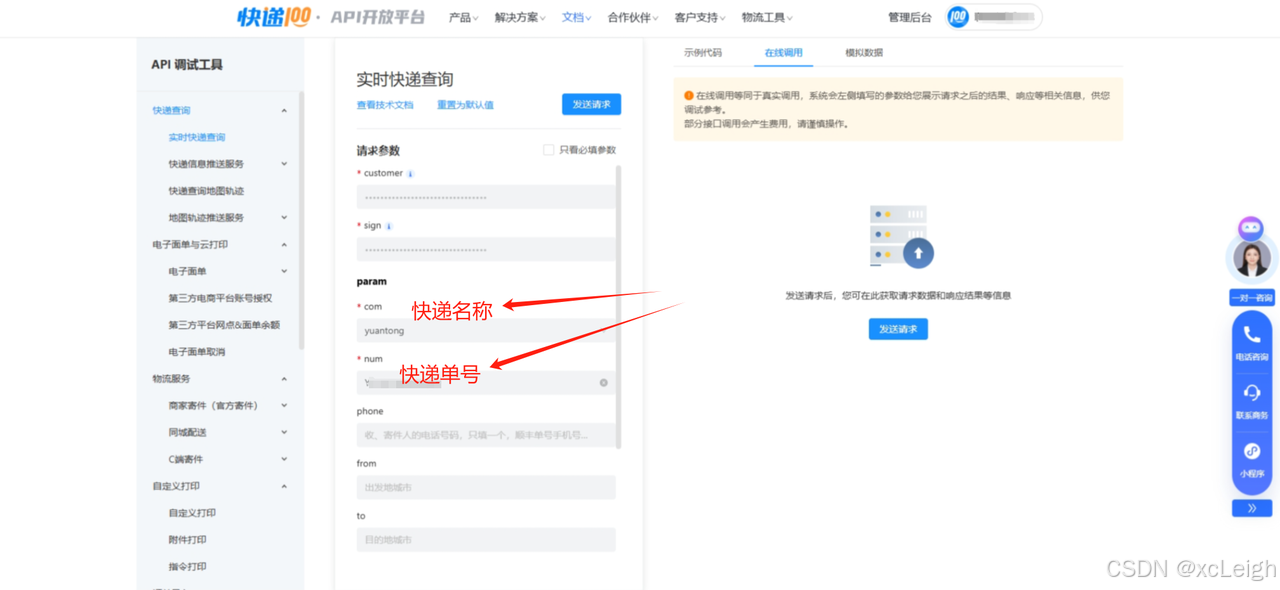The width and height of the screenshot is (1280, 590).
Task: Collapse the 自定义打印 section
Action: point(284,486)
